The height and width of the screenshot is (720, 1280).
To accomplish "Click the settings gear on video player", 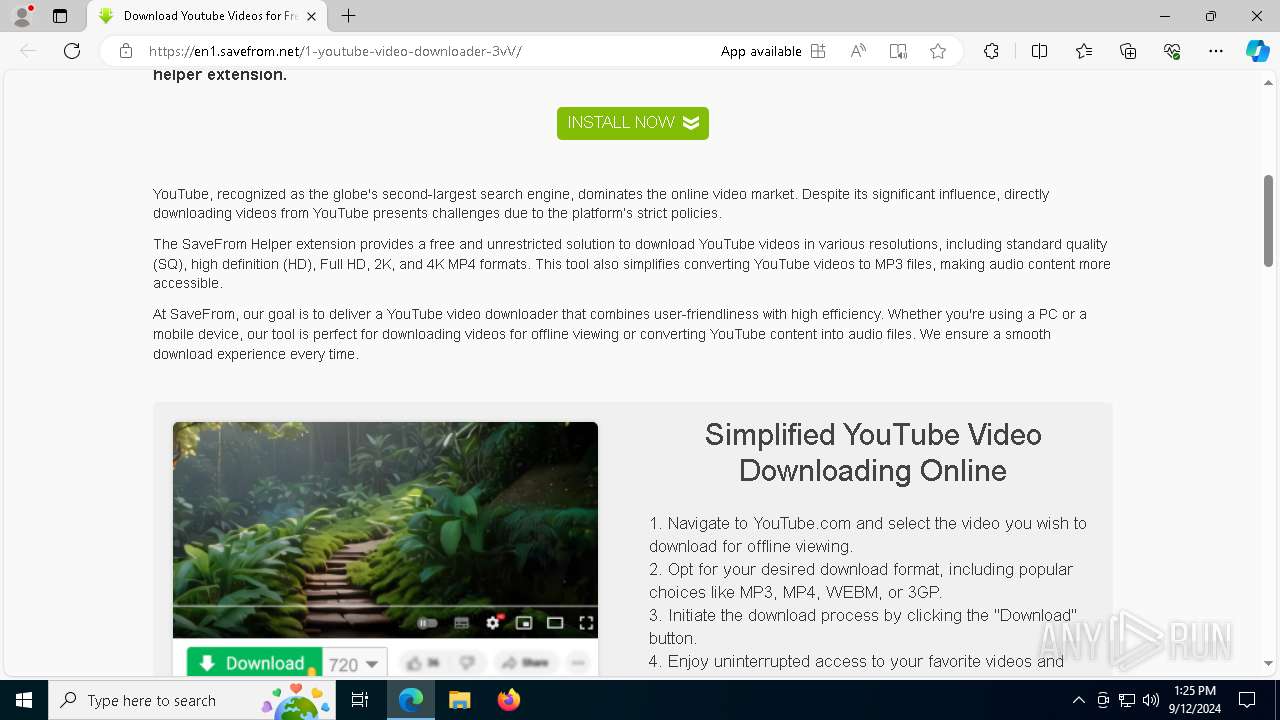I will point(492,623).
